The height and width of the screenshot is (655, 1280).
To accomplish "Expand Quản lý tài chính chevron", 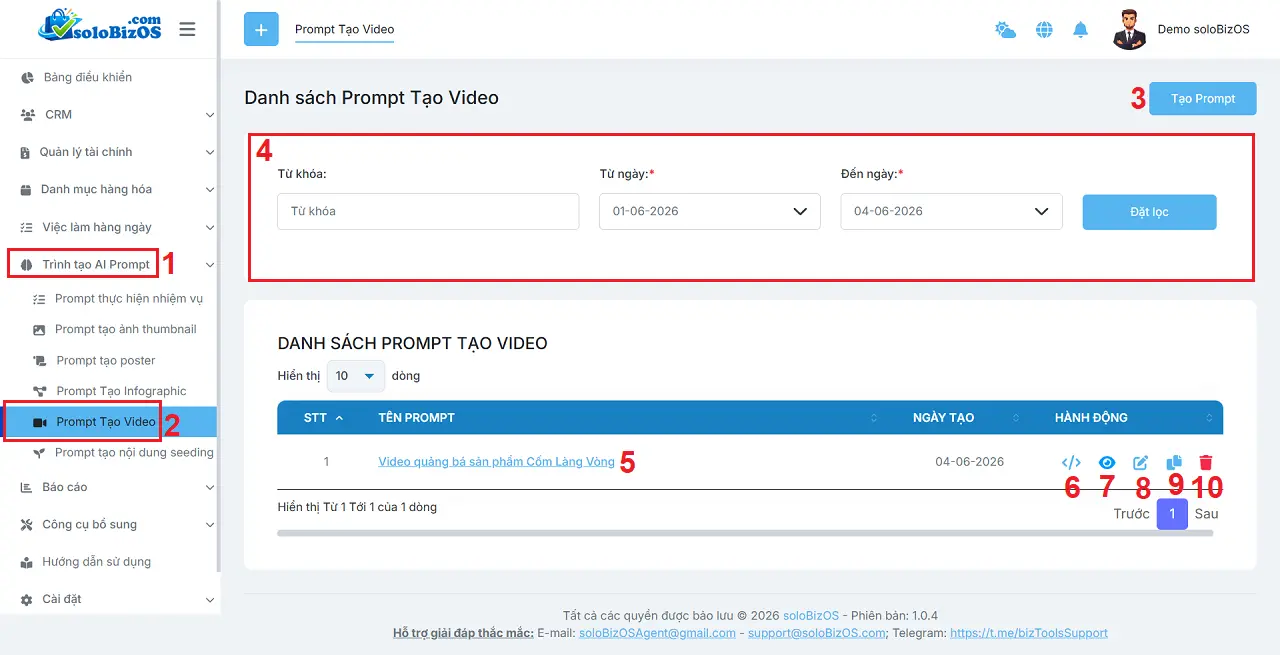I will point(210,152).
